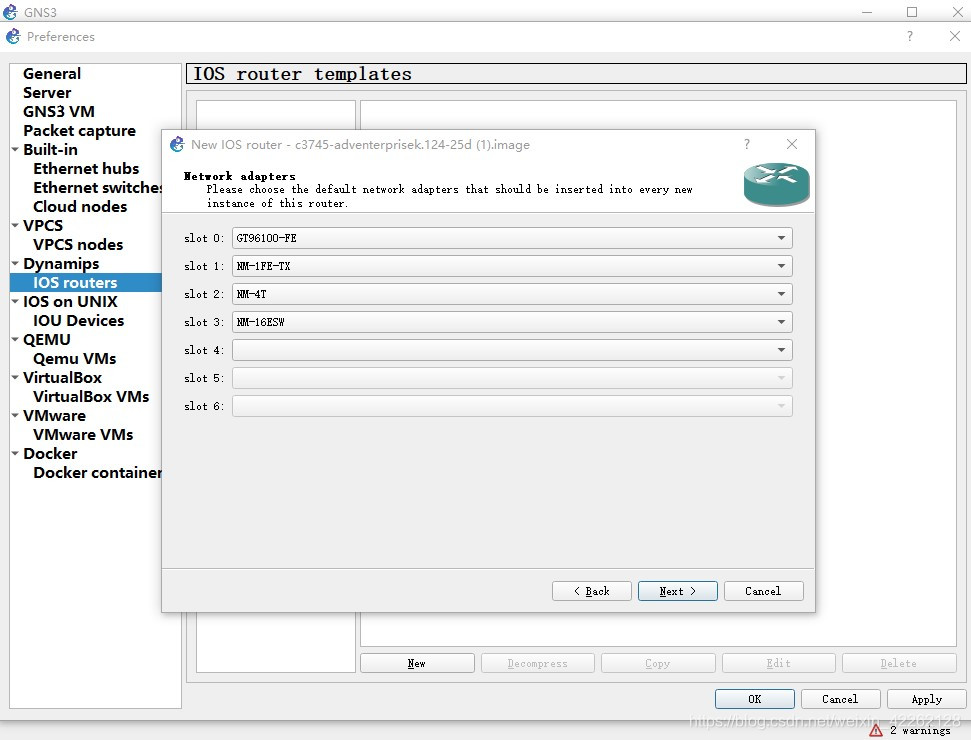This screenshot has height=740, width=971.
Task: Collapse the VMware tree section
Action: point(15,416)
